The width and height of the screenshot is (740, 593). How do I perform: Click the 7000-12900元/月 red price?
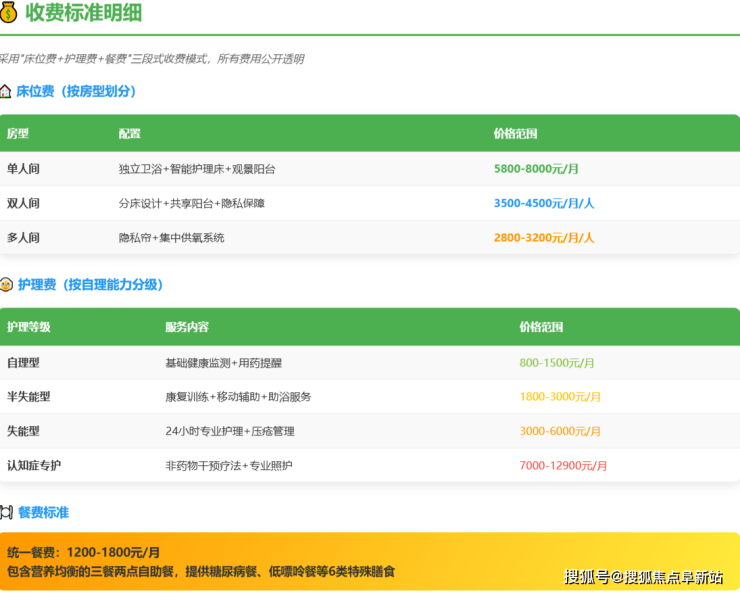pyautogui.click(x=563, y=465)
